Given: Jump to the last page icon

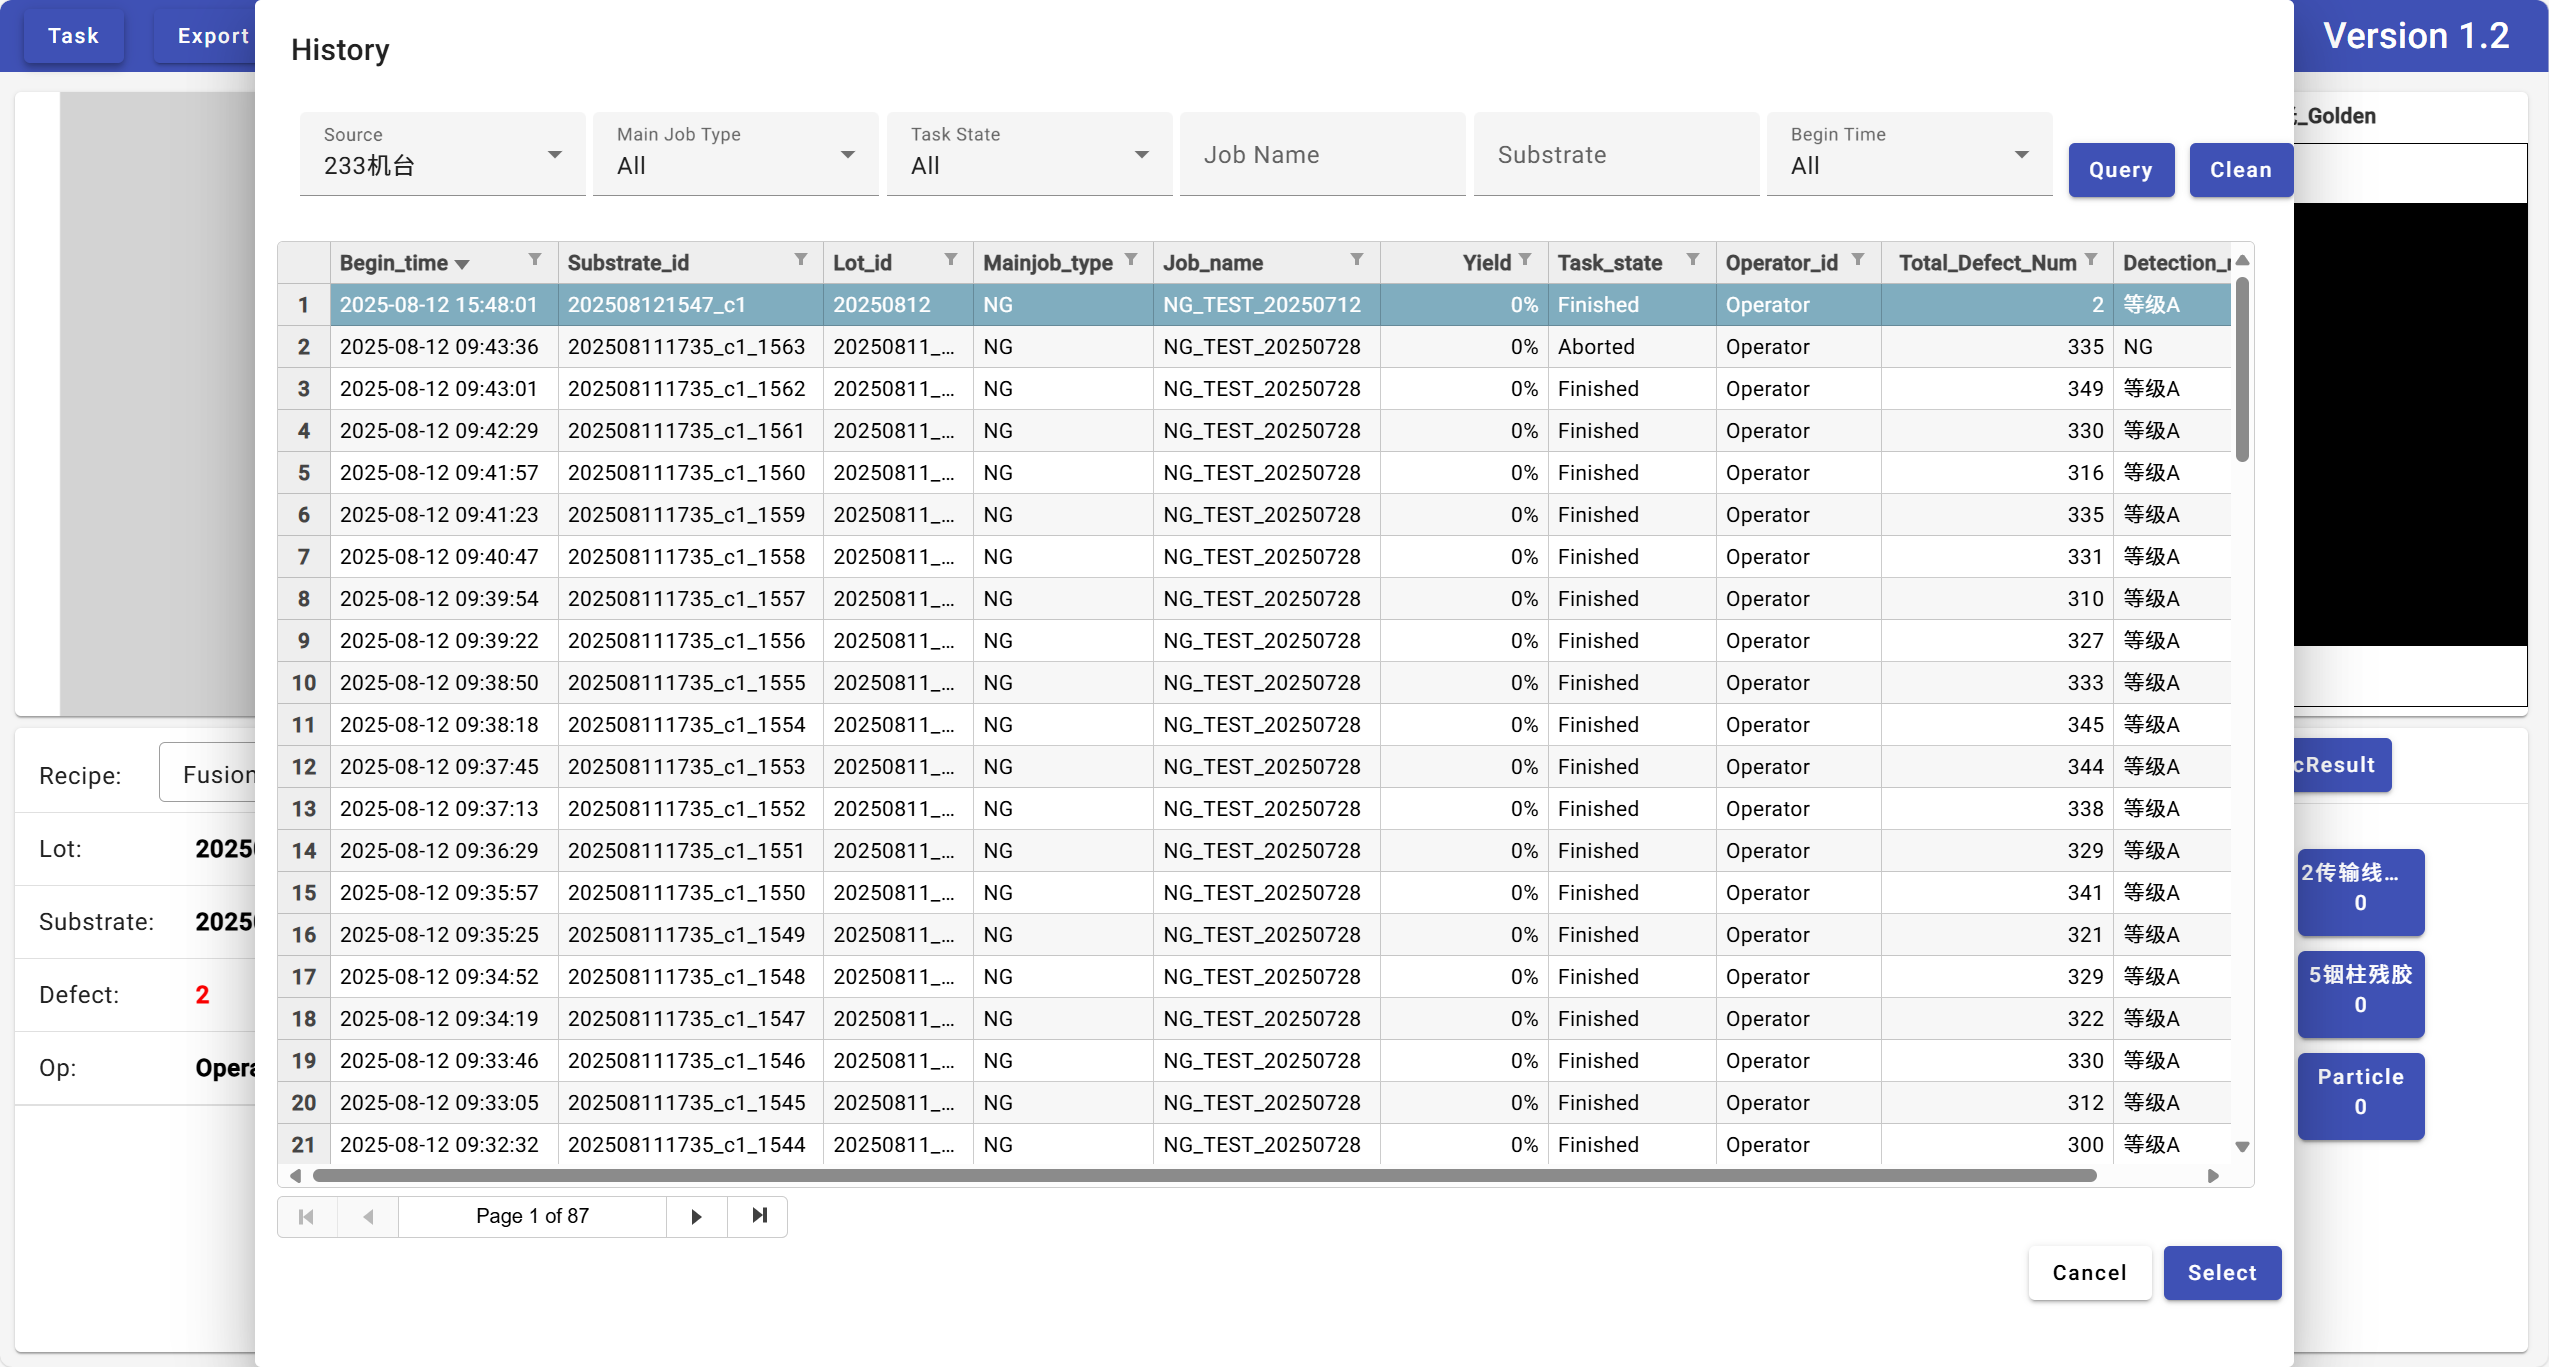Looking at the screenshot, I should pos(759,1216).
